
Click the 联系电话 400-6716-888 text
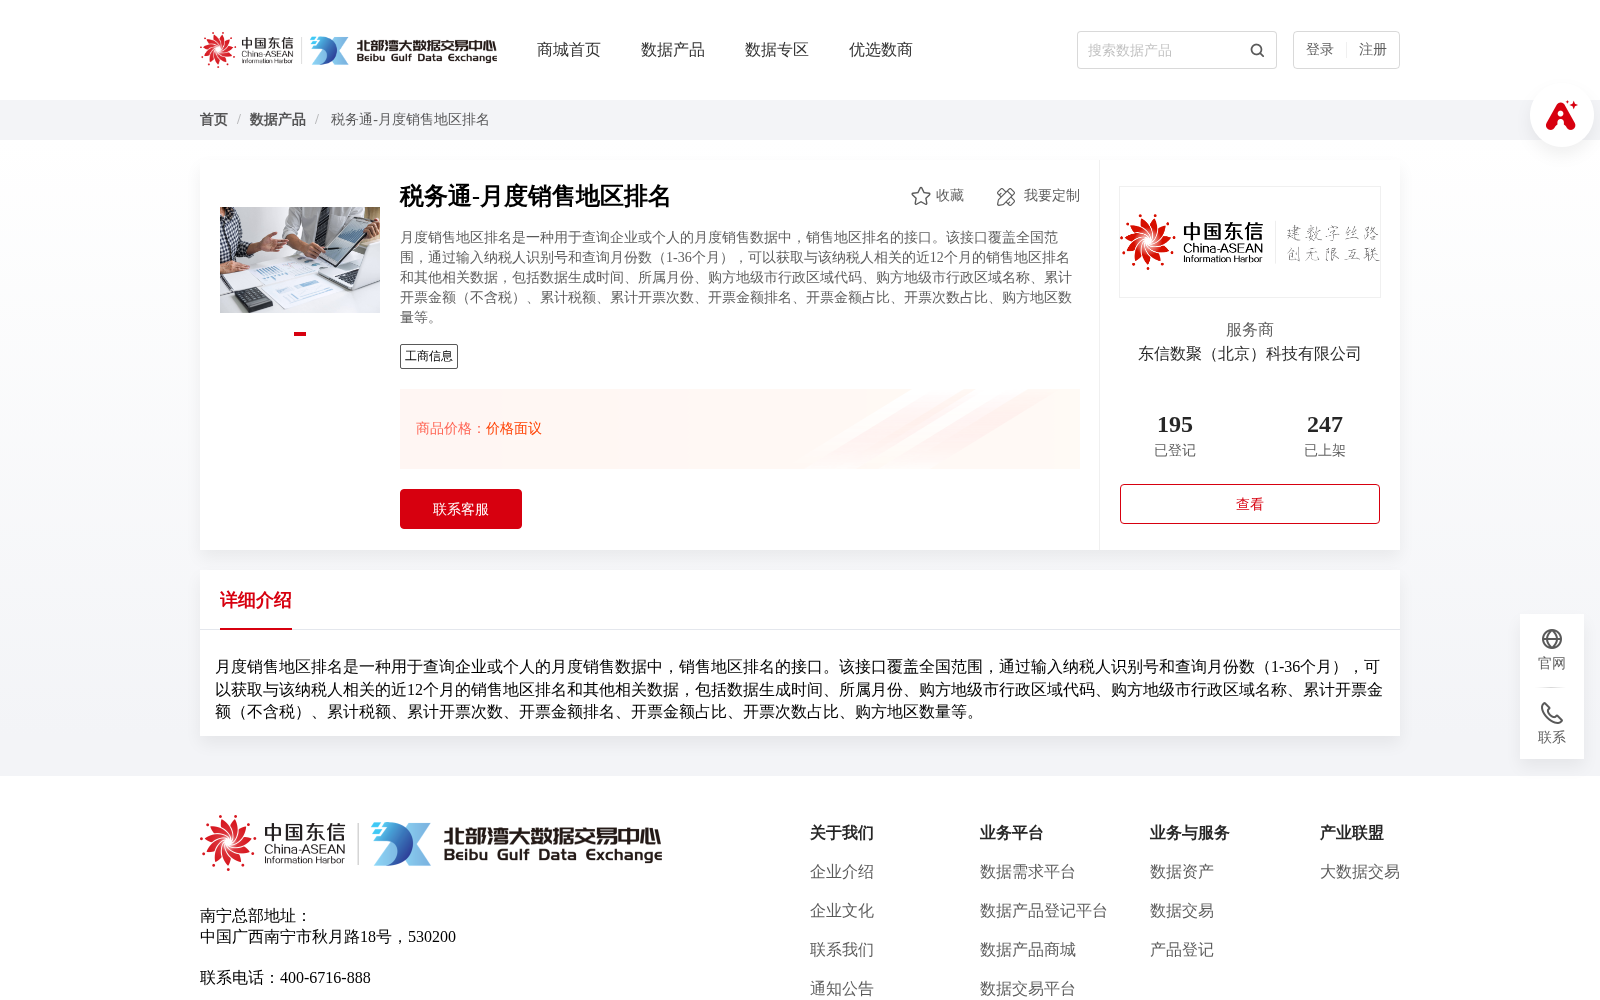285,978
